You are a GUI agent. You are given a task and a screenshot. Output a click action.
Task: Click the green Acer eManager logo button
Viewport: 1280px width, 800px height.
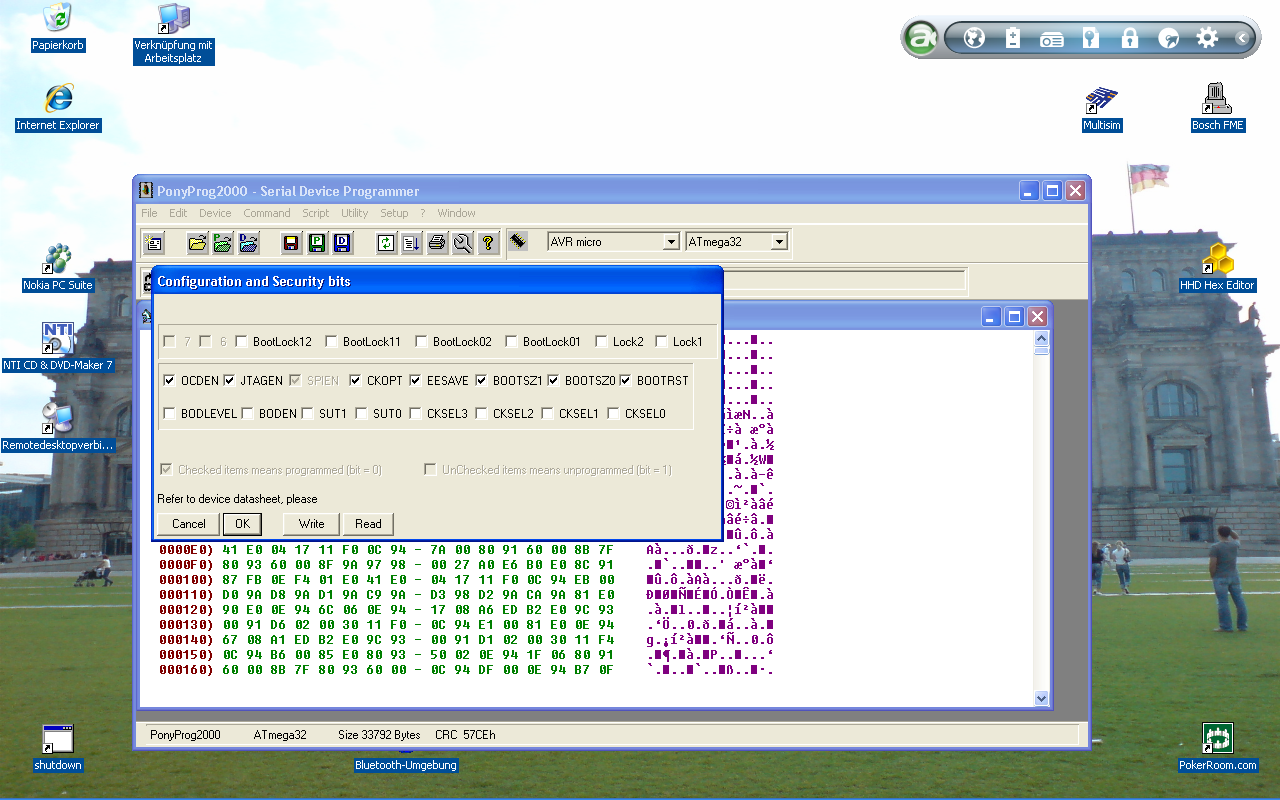coord(920,38)
